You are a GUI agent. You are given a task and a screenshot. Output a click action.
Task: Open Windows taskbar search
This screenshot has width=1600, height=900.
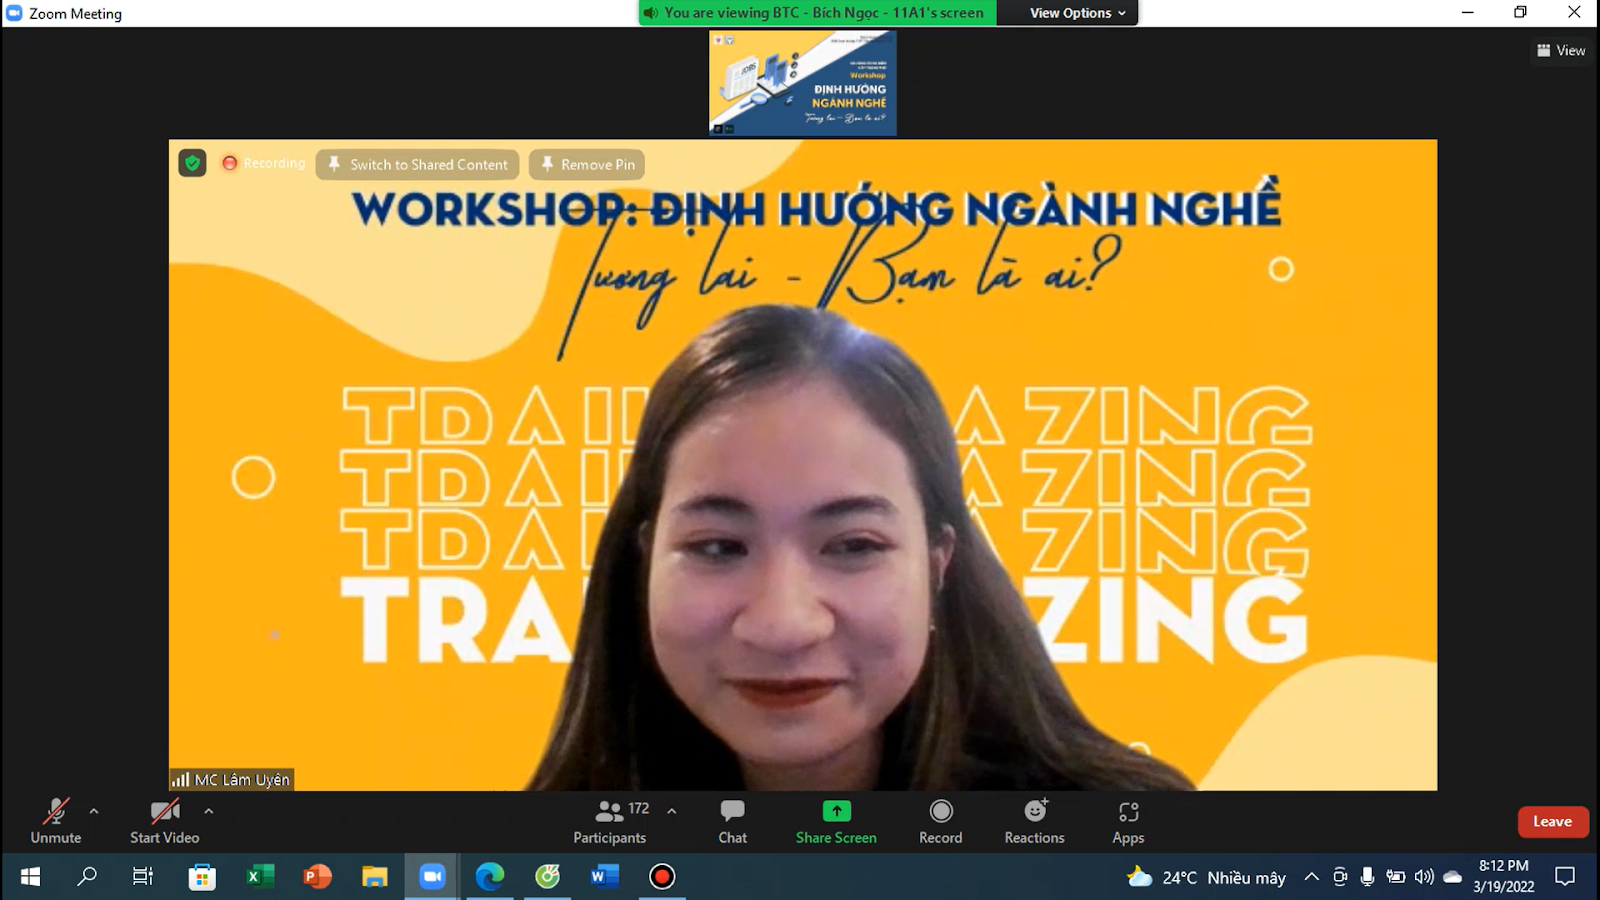tap(88, 877)
